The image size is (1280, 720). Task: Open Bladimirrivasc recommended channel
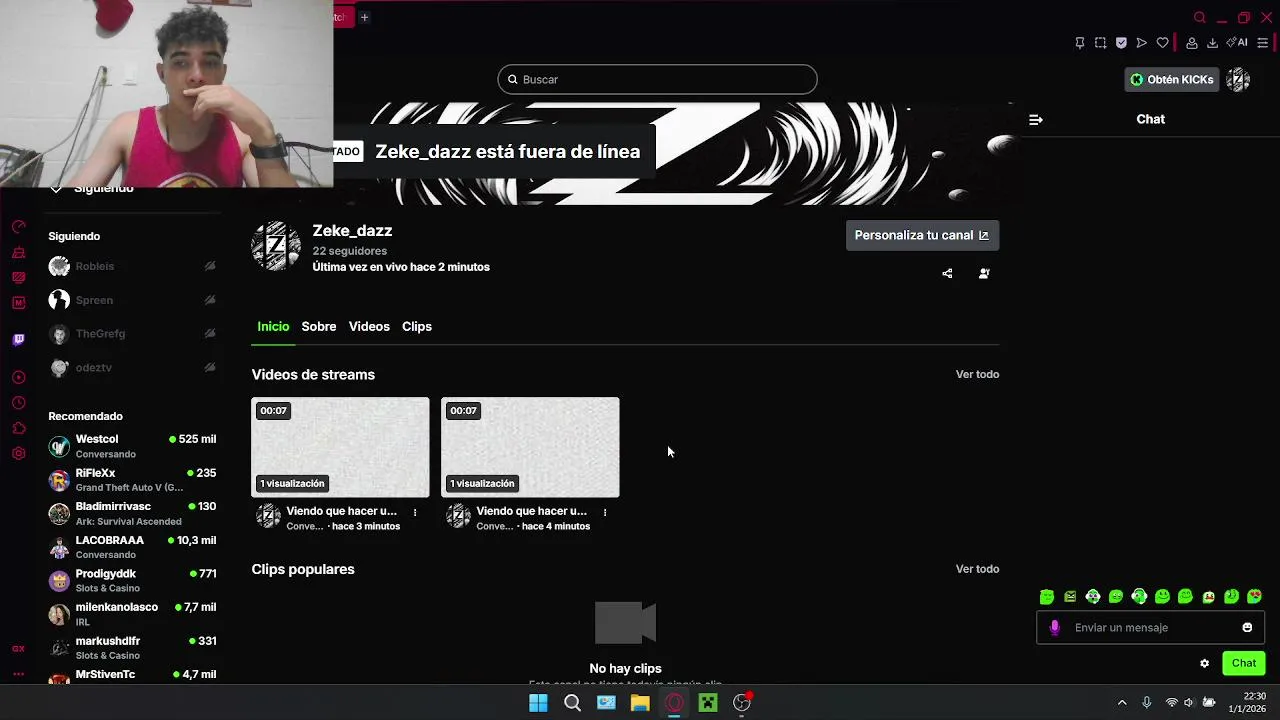(132, 513)
